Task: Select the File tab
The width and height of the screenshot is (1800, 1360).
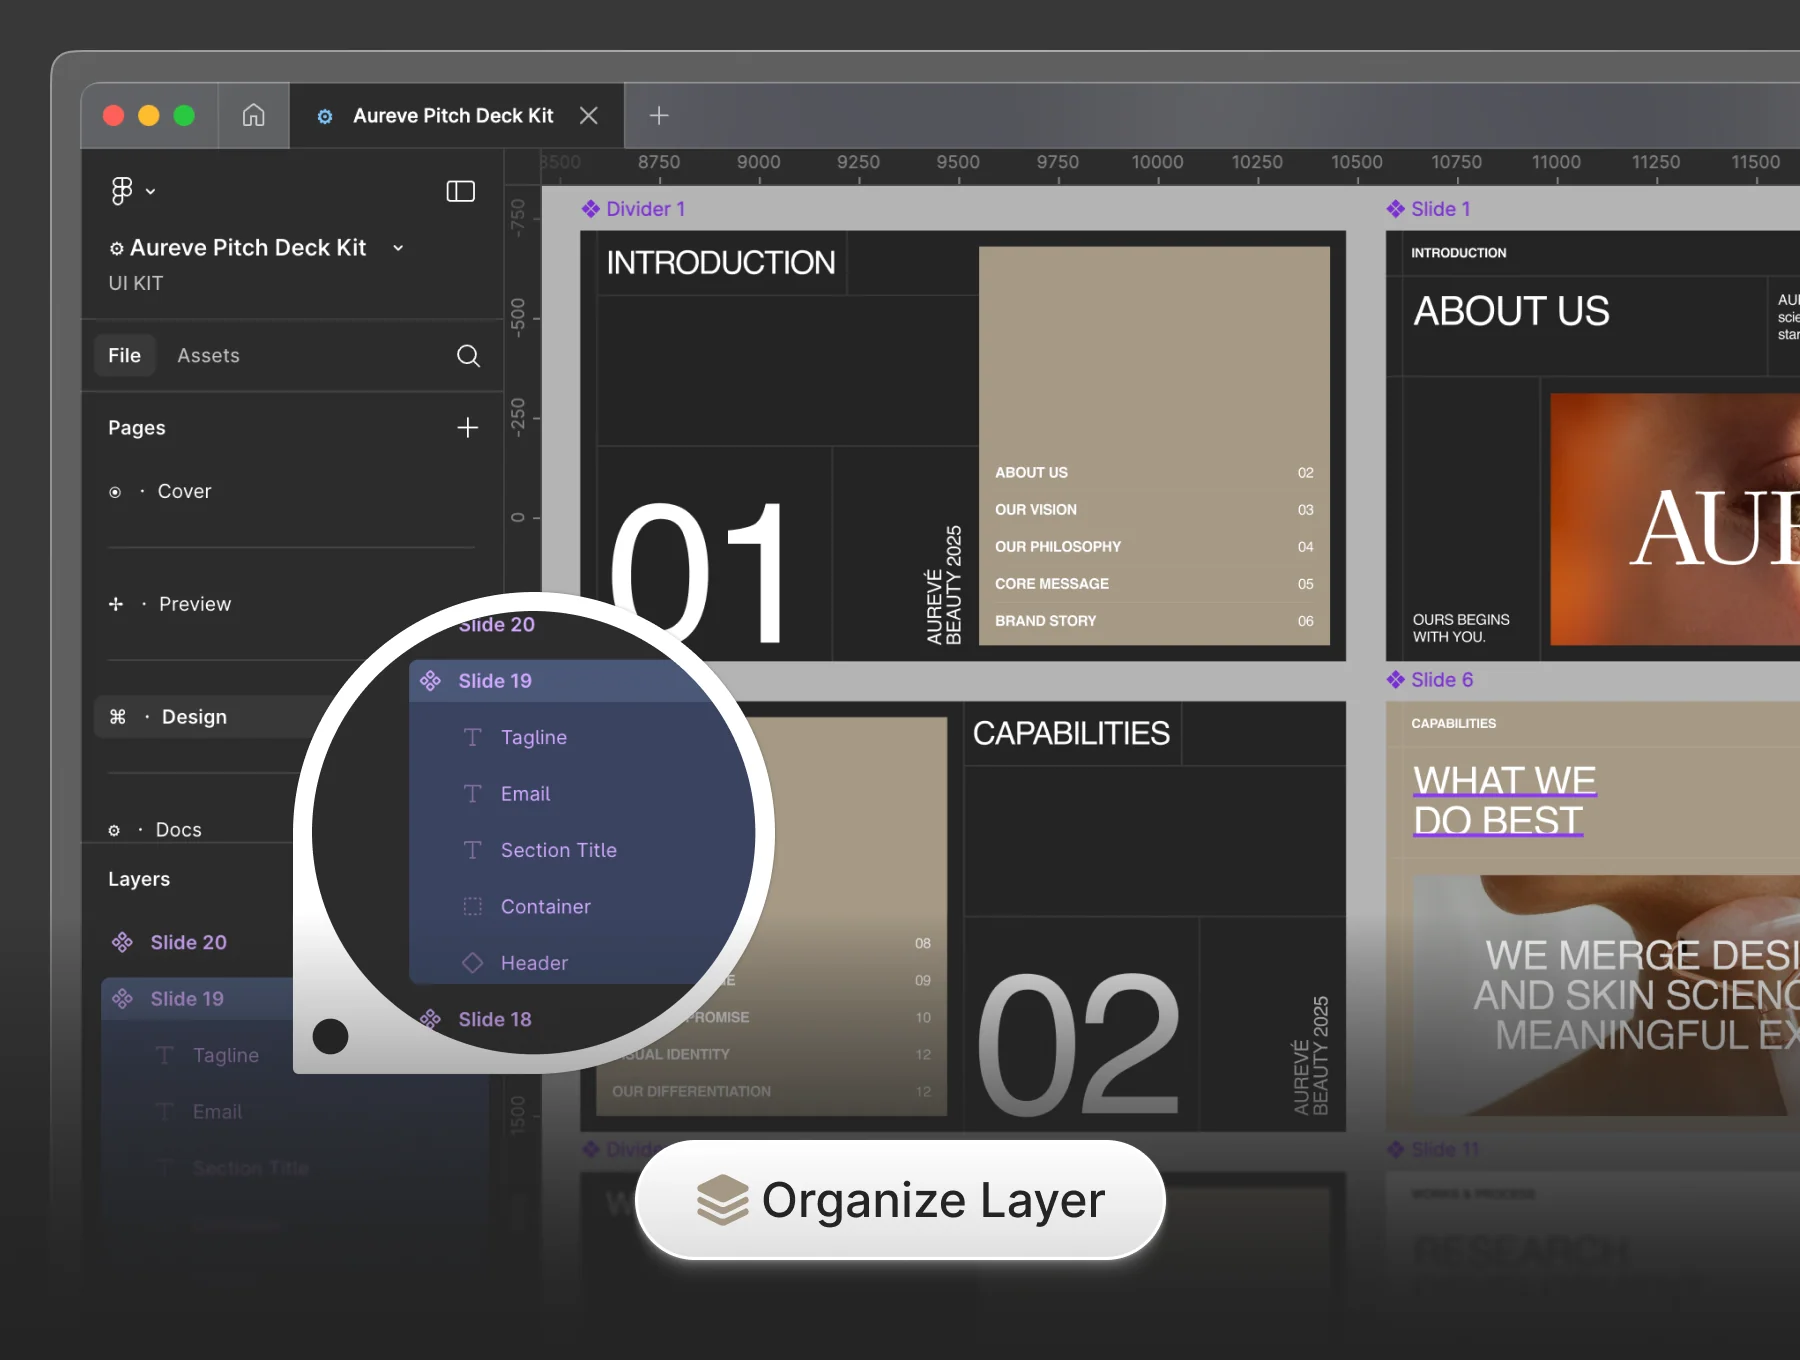Action: tap(125, 355)
